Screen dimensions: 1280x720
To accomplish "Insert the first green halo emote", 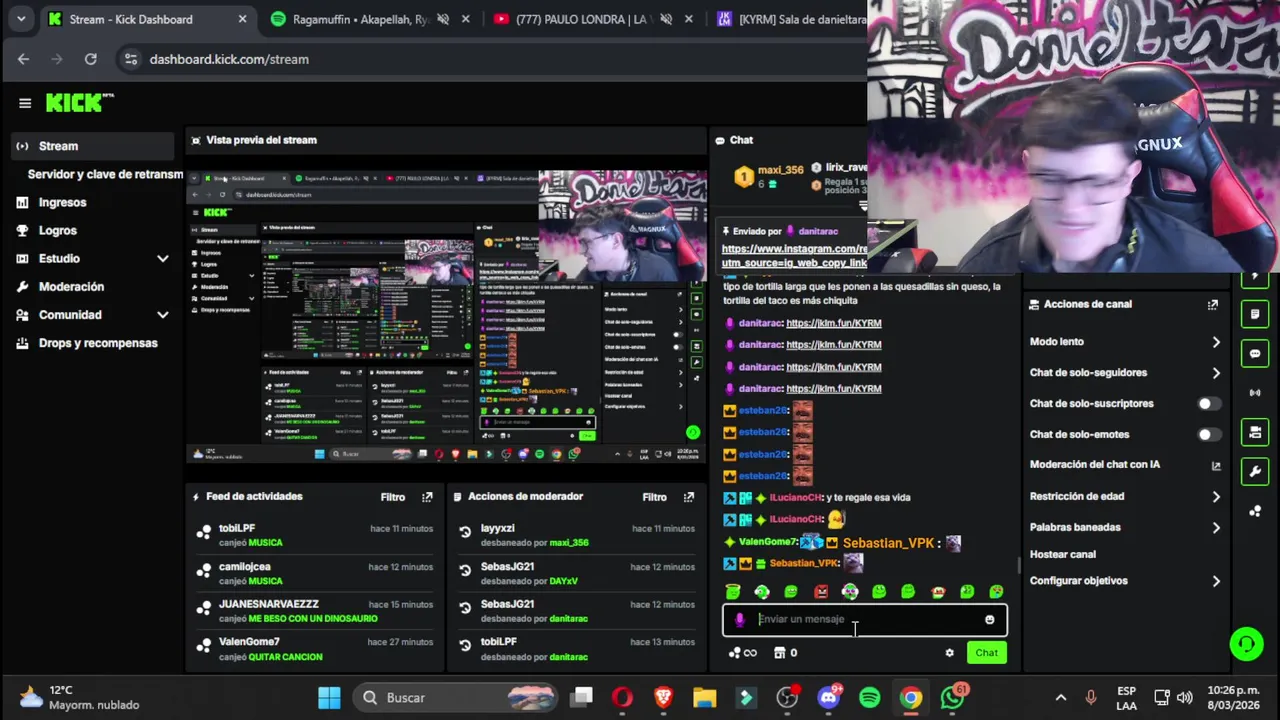I will pos(733,592).
